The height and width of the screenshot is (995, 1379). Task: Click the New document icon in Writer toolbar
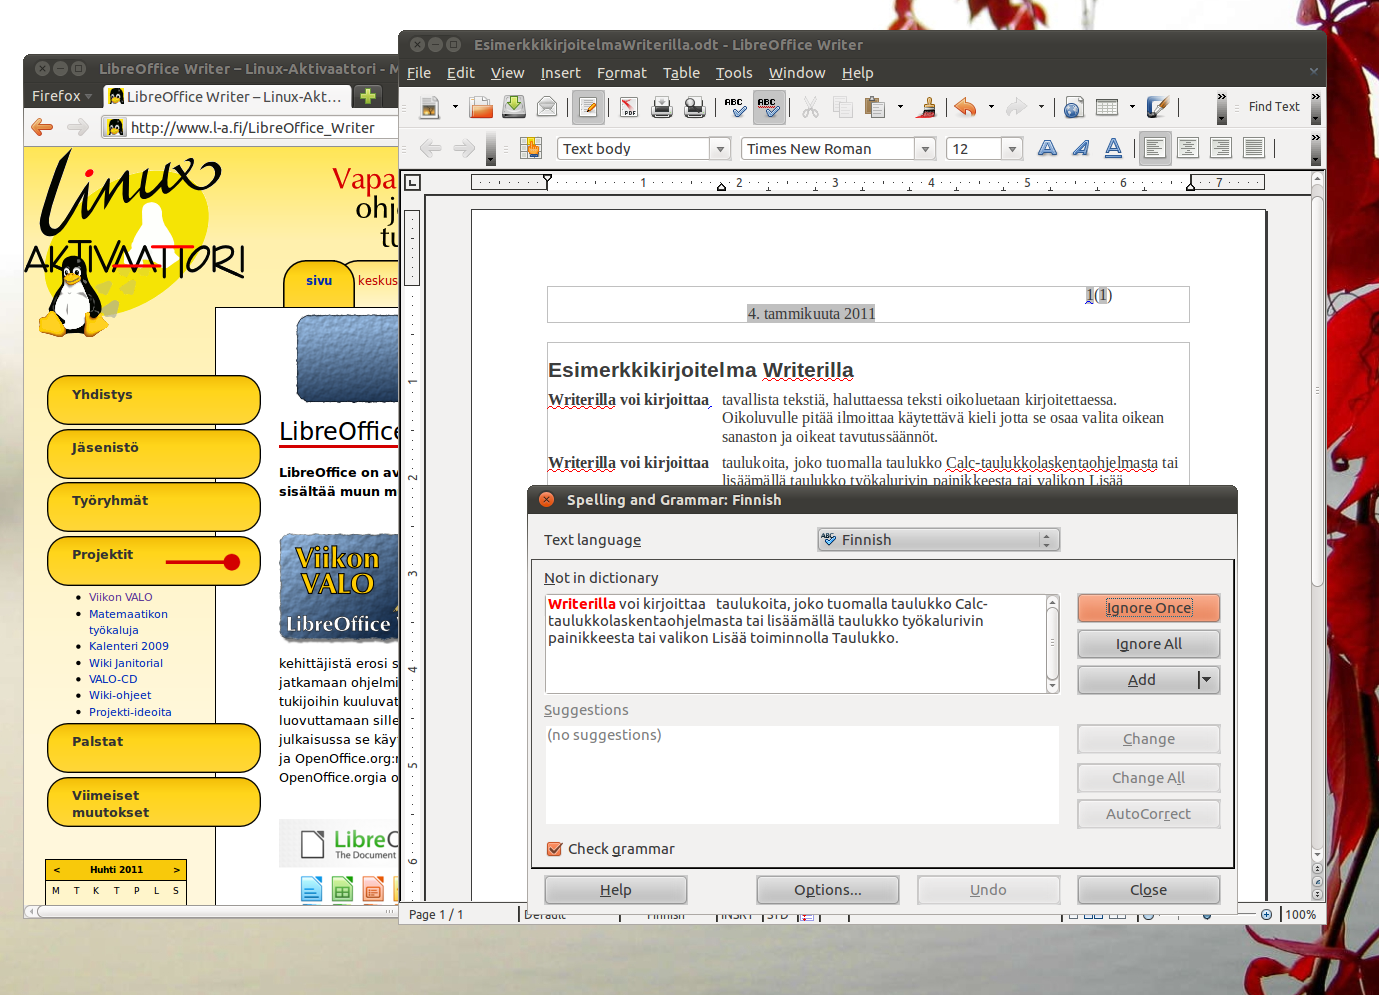[x=430, y=107]
